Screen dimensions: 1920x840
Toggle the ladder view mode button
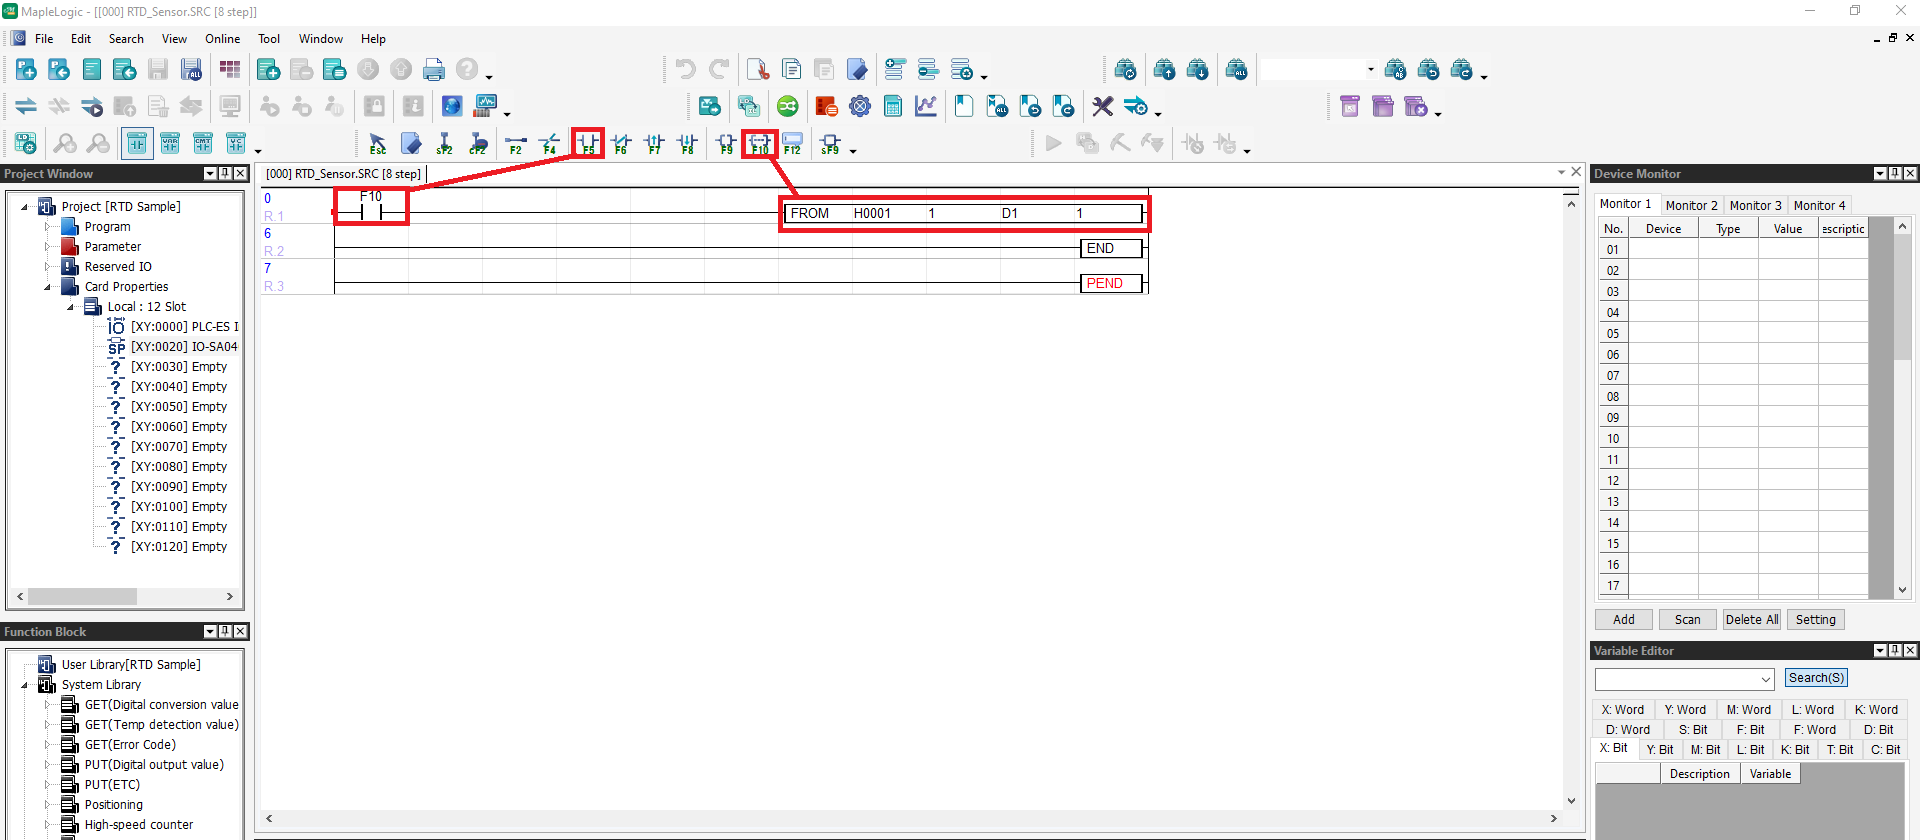pos(137,143)
